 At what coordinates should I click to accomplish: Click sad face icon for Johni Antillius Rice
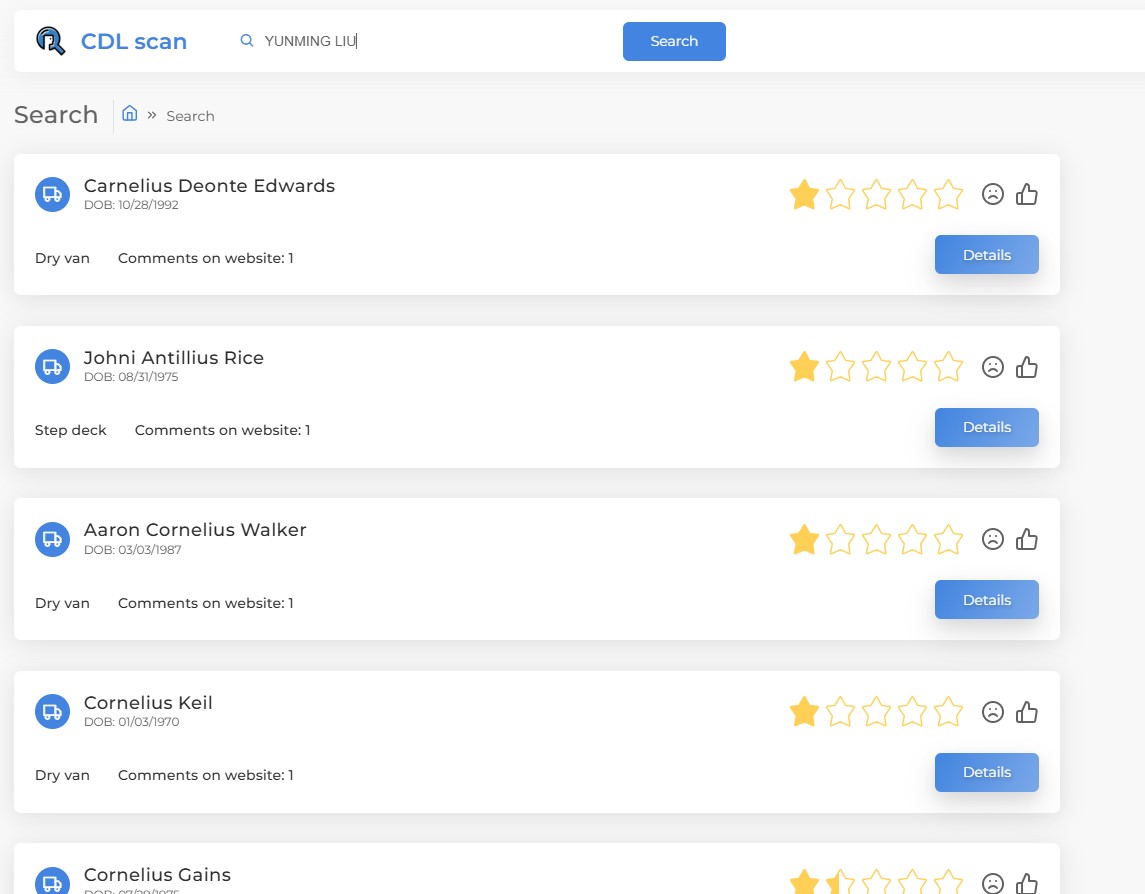click(x=992, y=367)
